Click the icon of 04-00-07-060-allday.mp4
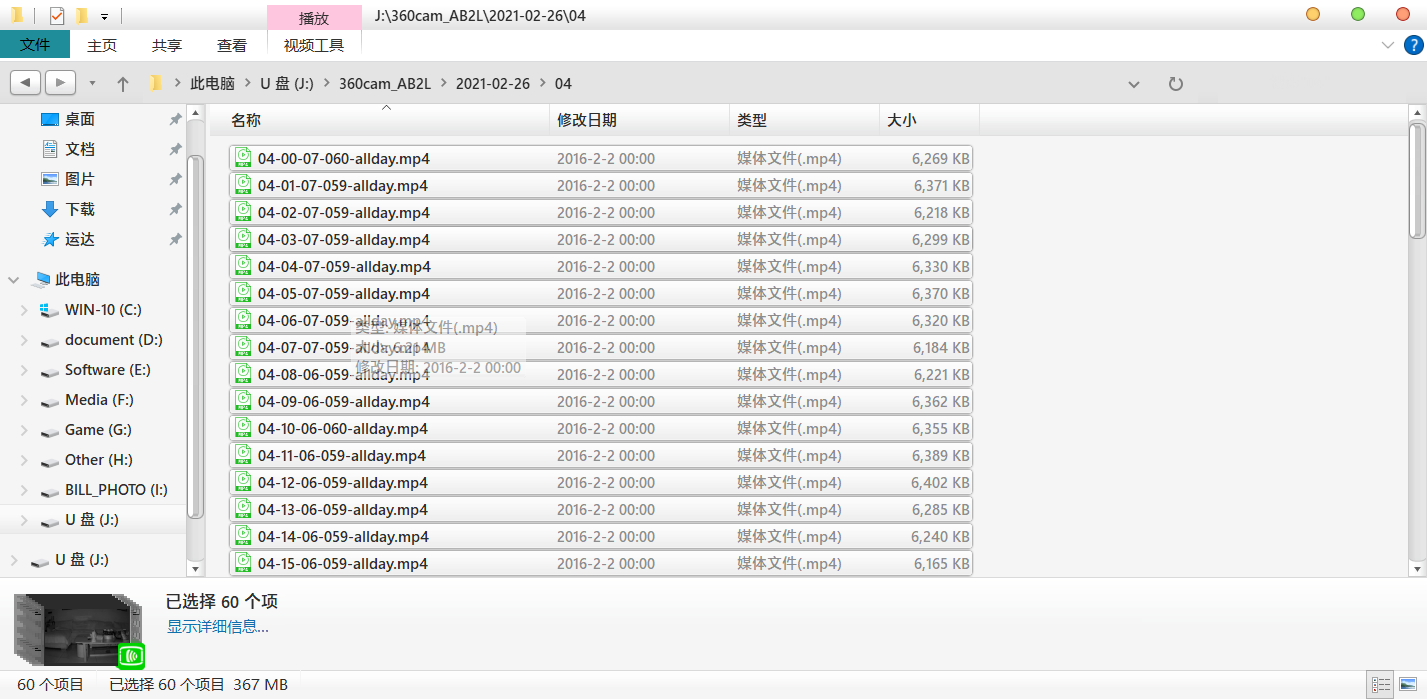This screenshot has width=1427, height=699. [243, 158]
